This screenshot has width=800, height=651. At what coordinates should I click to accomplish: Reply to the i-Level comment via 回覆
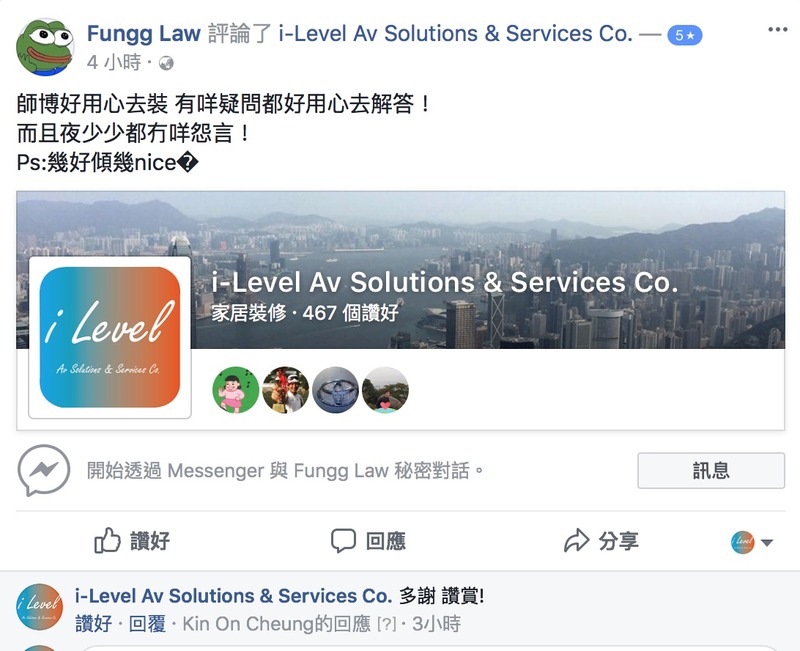click(x=147, y=623)
